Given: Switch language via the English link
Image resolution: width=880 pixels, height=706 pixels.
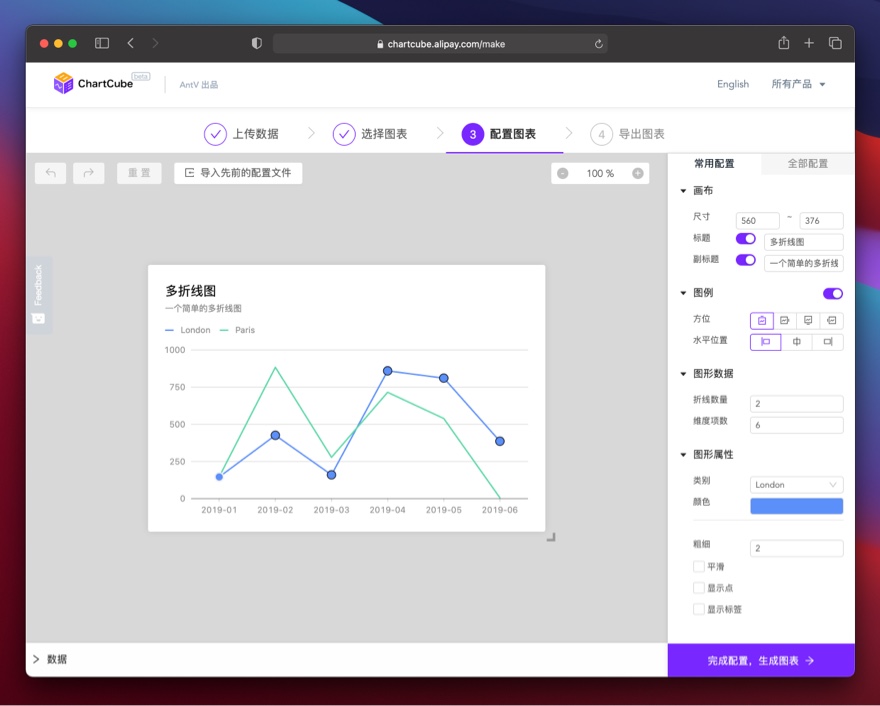Looking at the screenshot, I should point(732,85).
